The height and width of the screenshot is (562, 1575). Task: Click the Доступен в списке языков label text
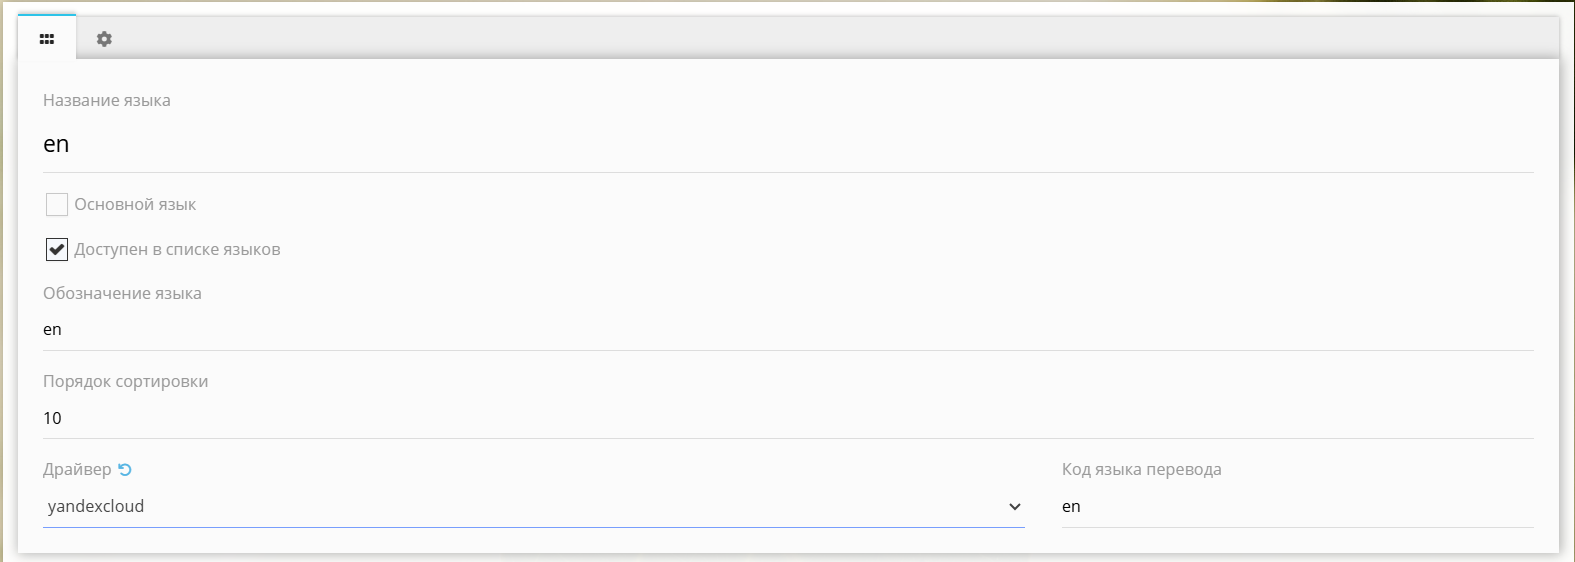(177, 250)
